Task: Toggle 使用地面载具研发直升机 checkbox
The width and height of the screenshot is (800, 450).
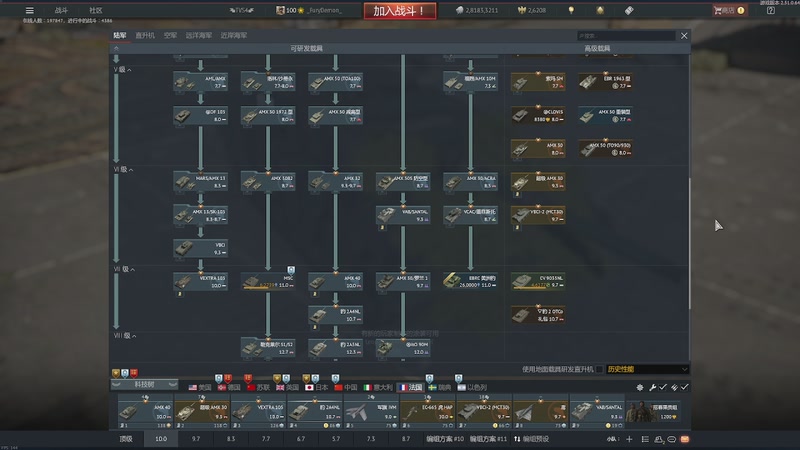Action: pos(599,369)
